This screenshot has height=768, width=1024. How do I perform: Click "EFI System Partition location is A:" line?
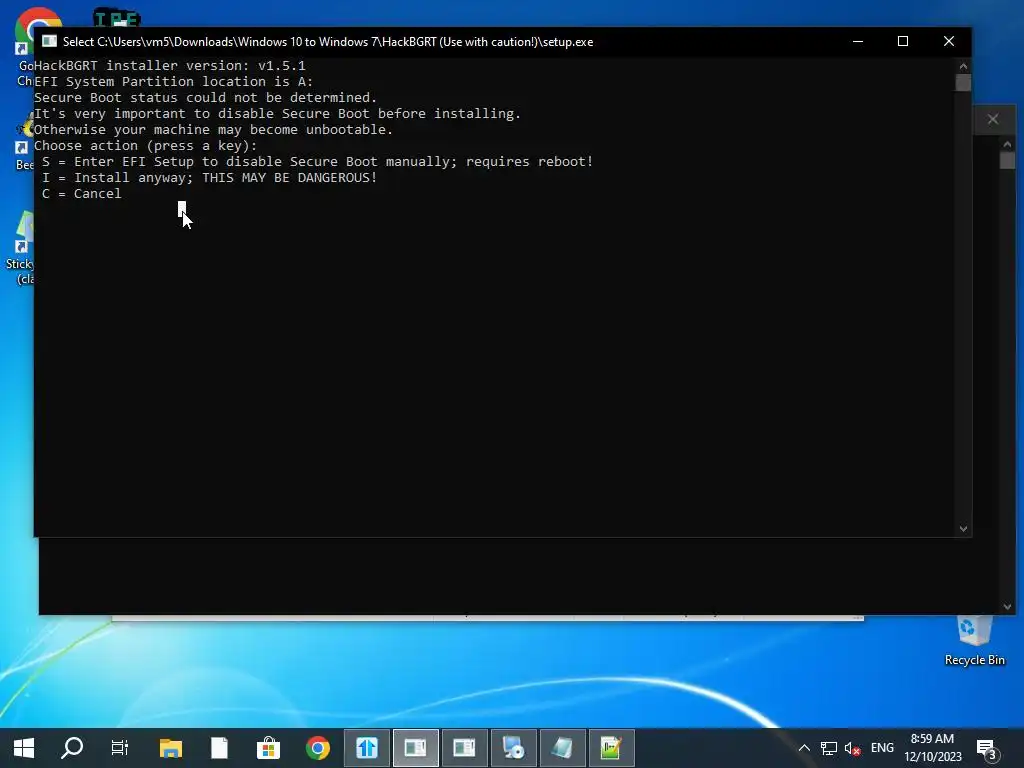[174, 82]
